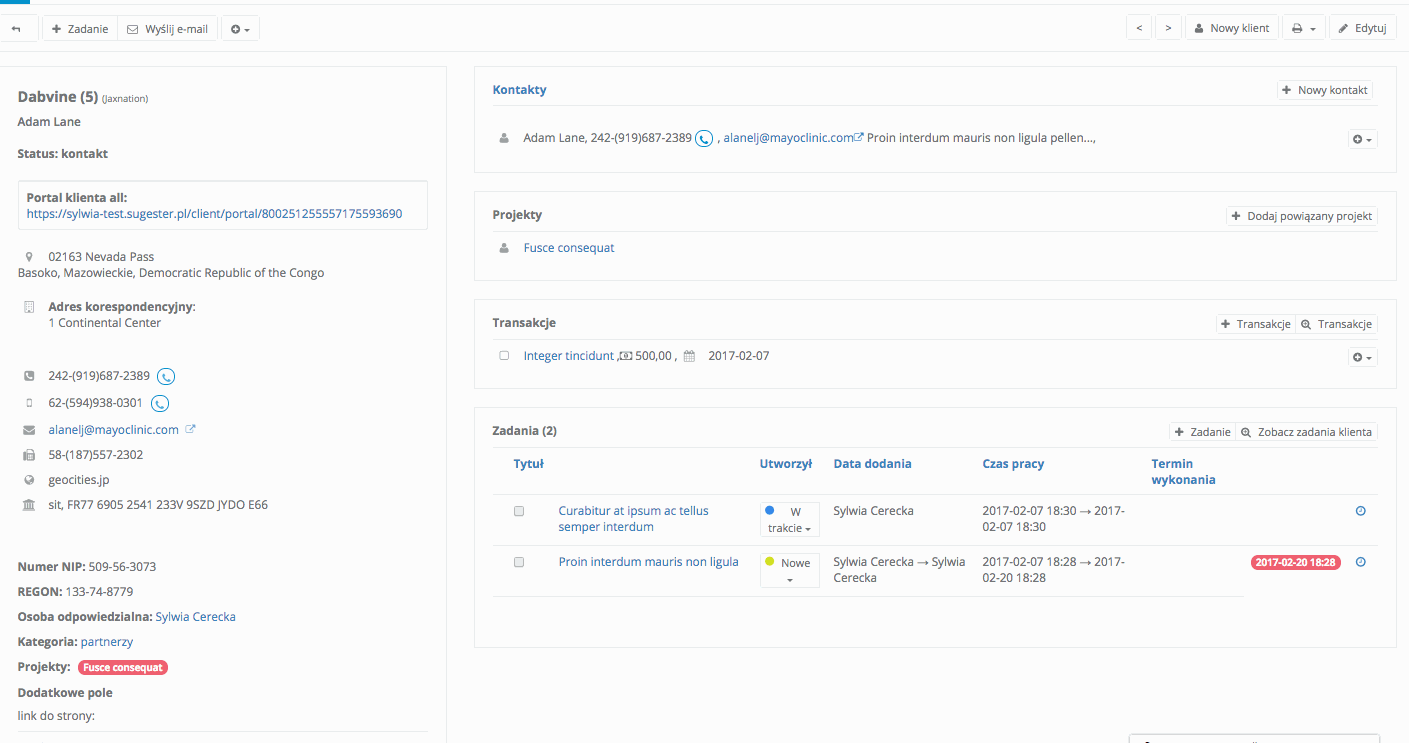
Task: Open the client portal URL link
Action: point(214,214)
